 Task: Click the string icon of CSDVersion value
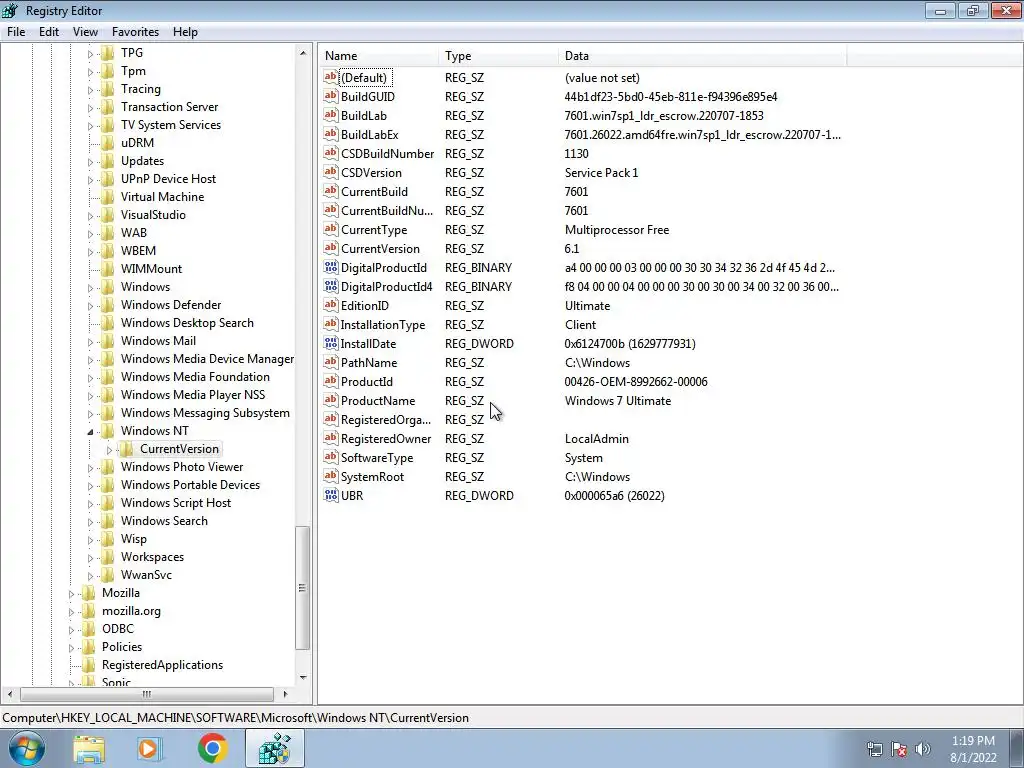pos(330,172)
